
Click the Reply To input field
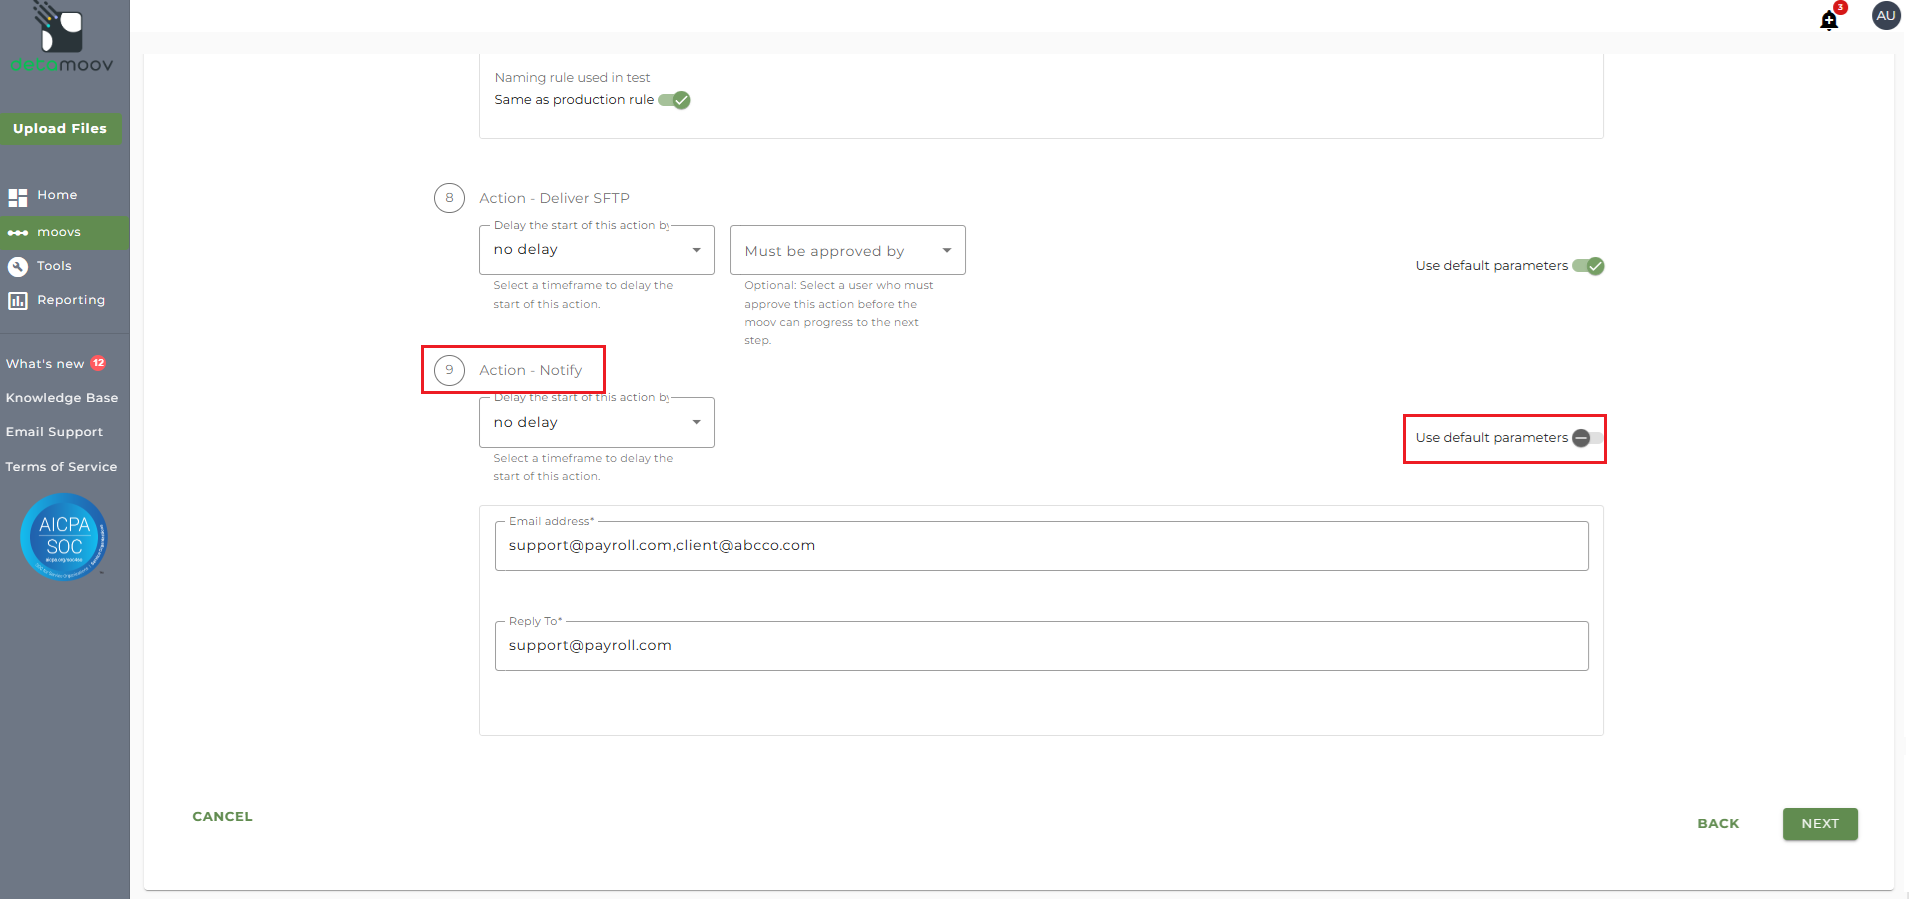tap(1041, 646)
